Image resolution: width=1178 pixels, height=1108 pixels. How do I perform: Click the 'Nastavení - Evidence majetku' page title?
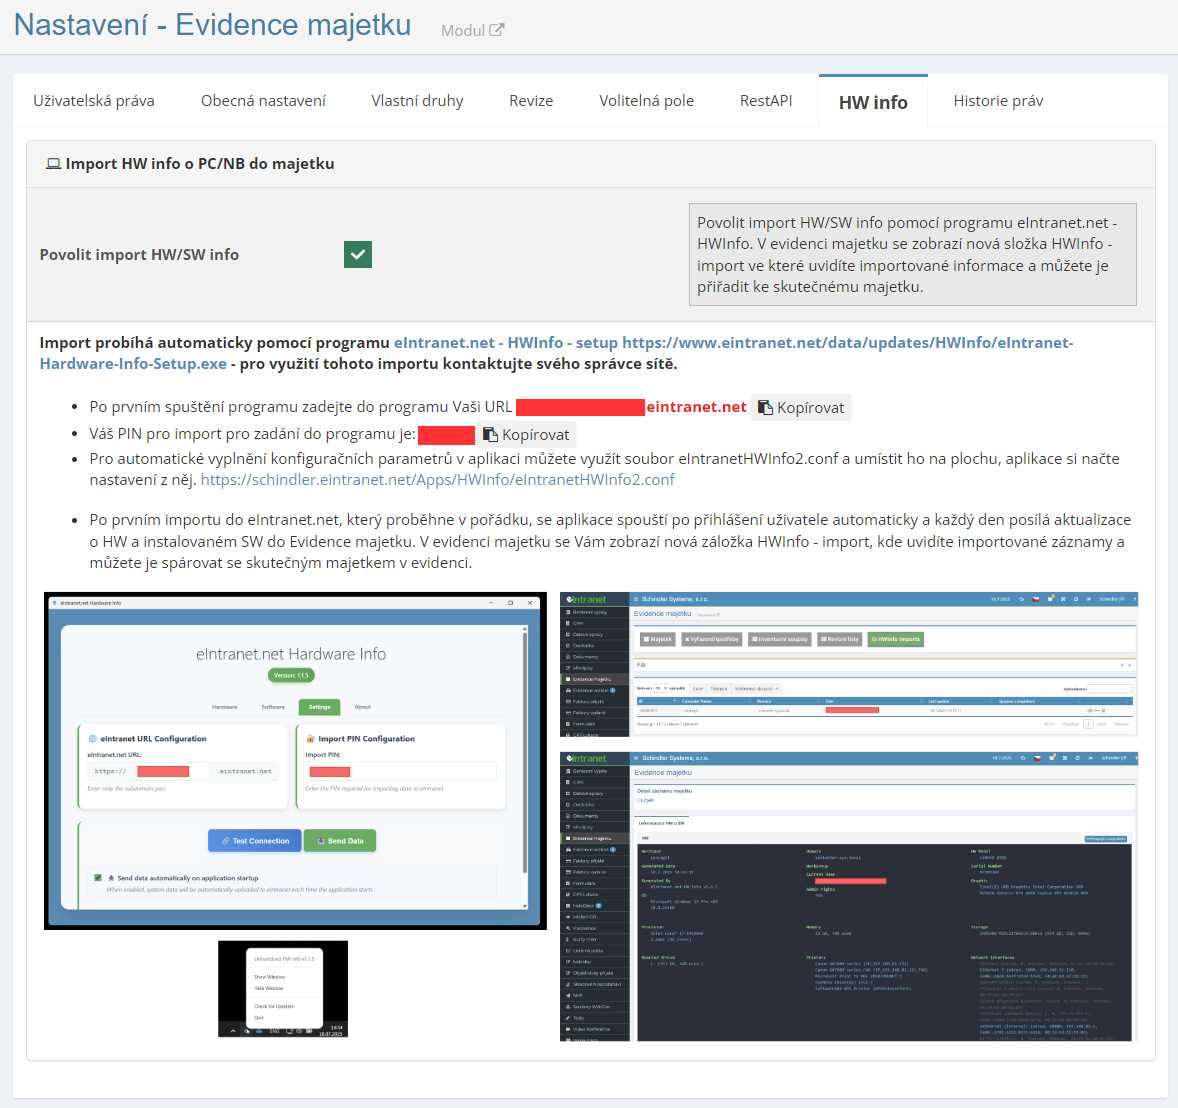tap(213, 25)
